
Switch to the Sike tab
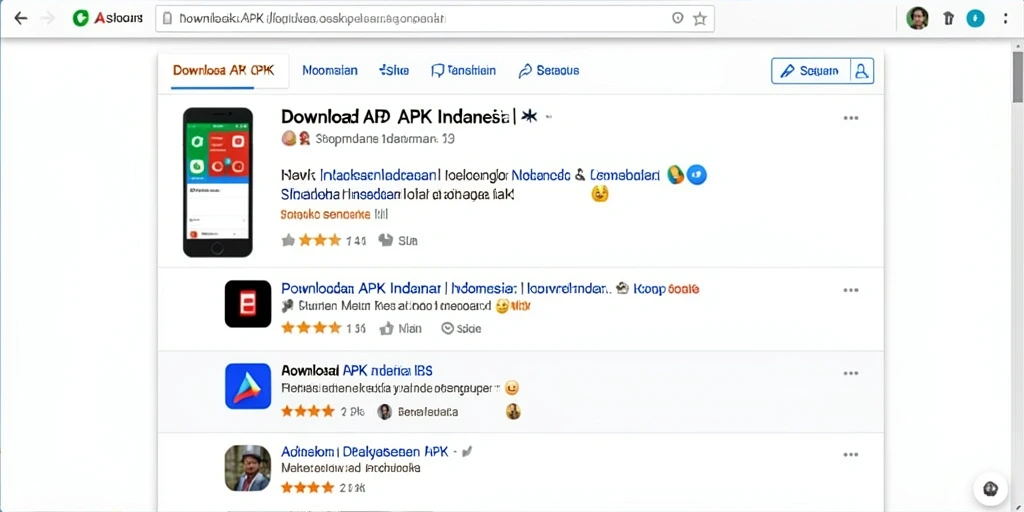tap(394, 71)
